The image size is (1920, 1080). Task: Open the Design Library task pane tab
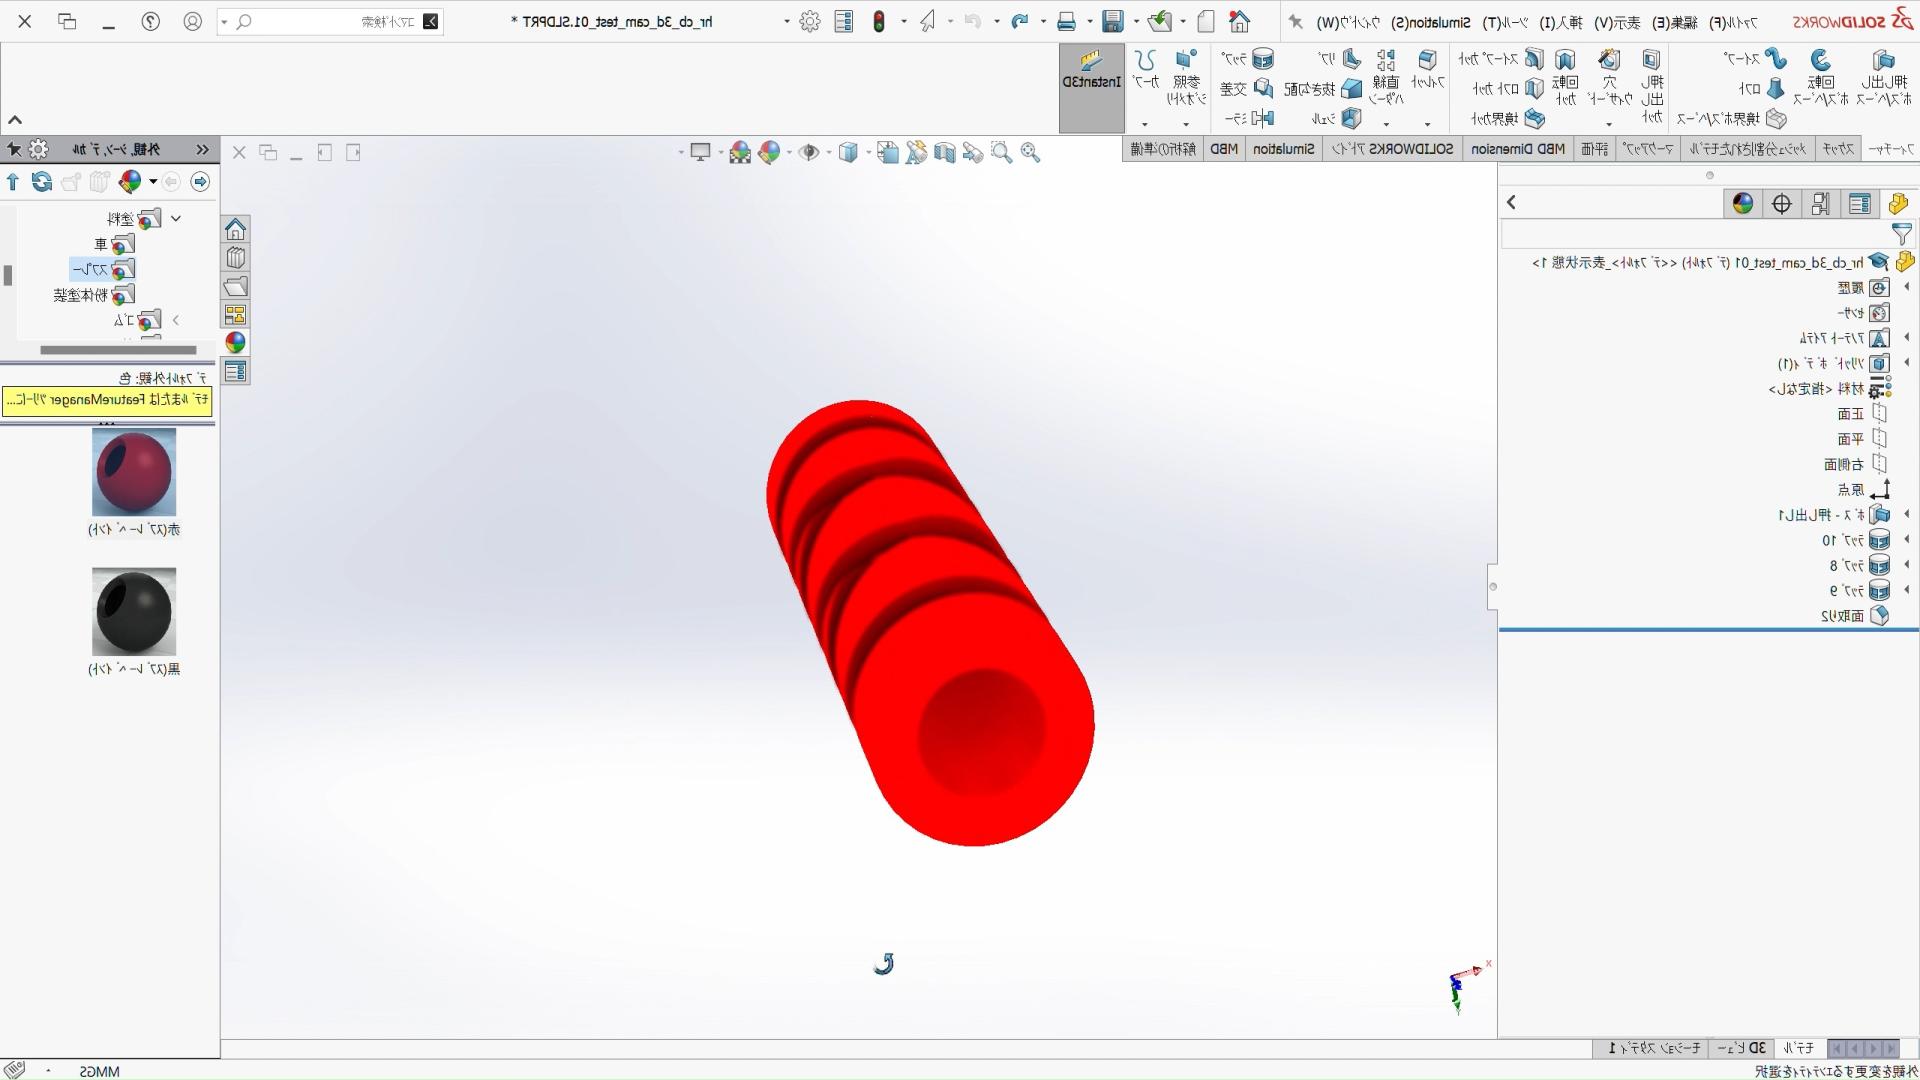[236, 258]
